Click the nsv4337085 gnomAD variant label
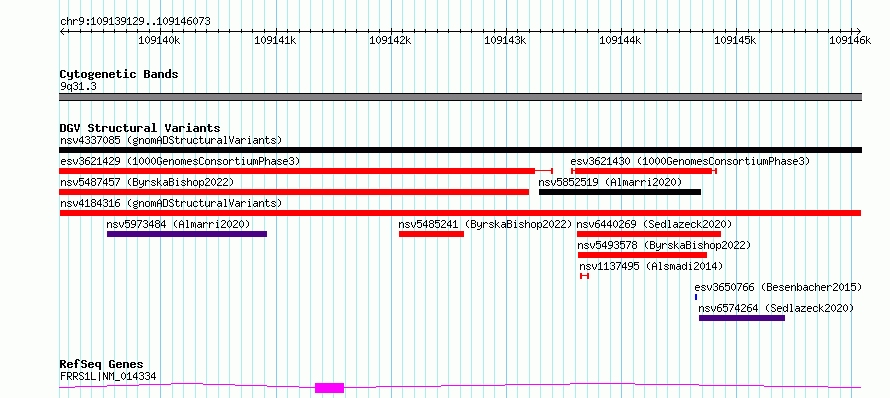Screen dimensions: 890x398 [171, 140]
